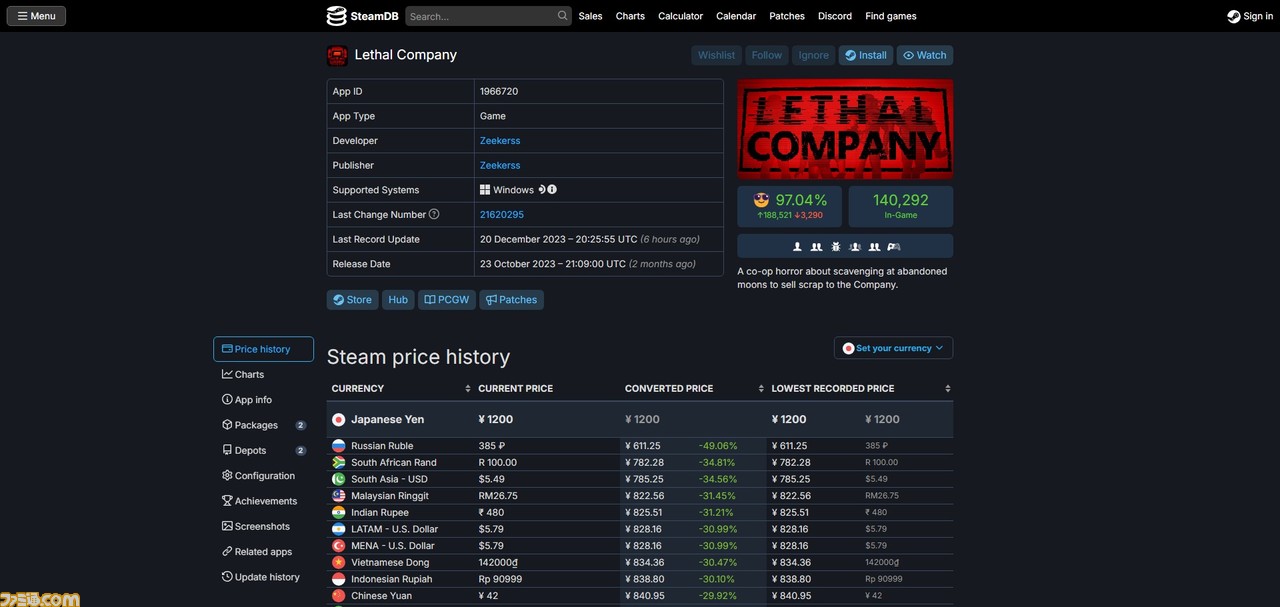Screen dimensions: 1280x607
Task: Sort table by Converted Price column
Action: [694, 388]
